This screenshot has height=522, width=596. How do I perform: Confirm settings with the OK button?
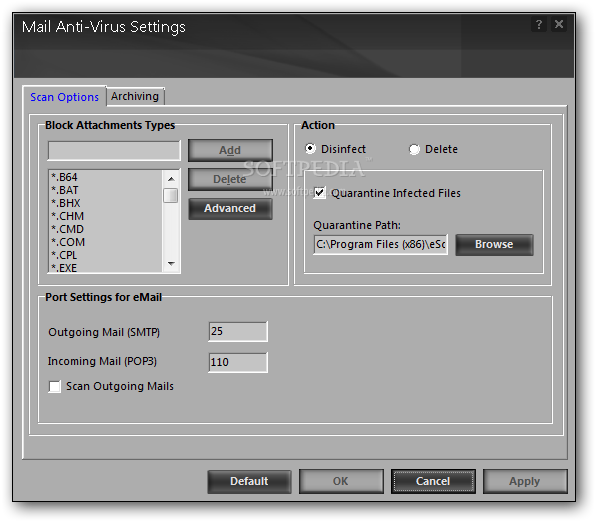pos(341,481)
